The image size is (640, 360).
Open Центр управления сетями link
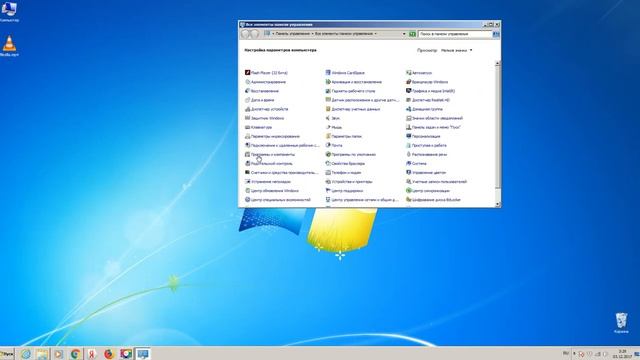click(x=365, y=200)
